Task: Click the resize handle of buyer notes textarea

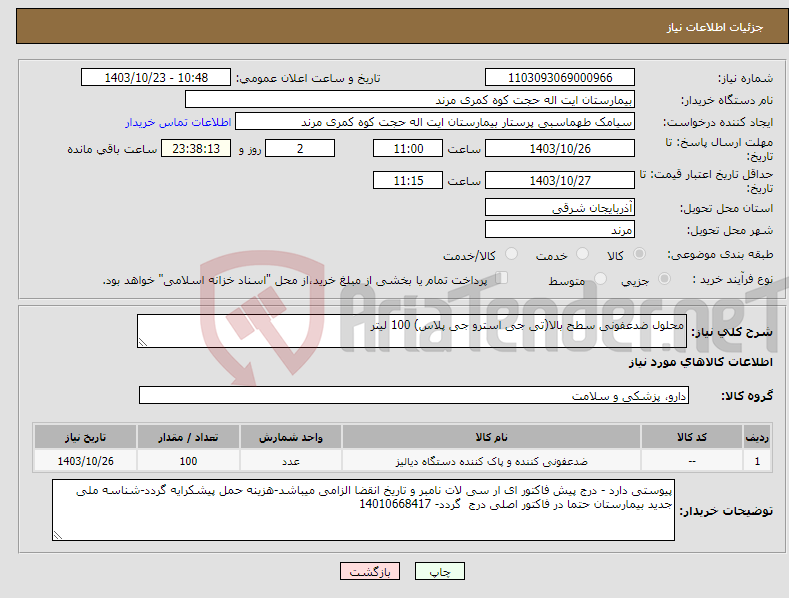Action: (x=58, y=536)
